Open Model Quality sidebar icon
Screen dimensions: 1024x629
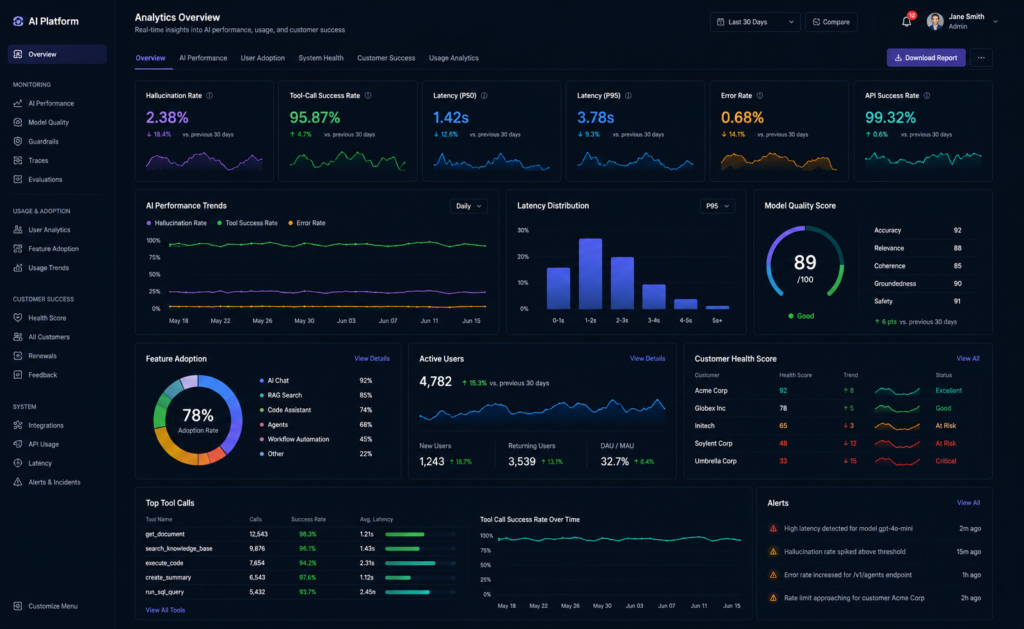click(18, 122)
